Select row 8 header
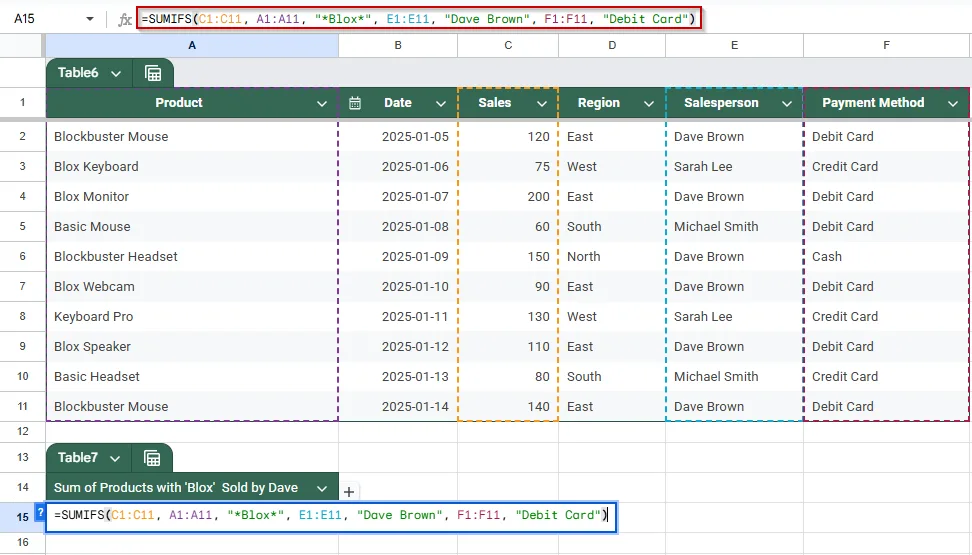 22,316
